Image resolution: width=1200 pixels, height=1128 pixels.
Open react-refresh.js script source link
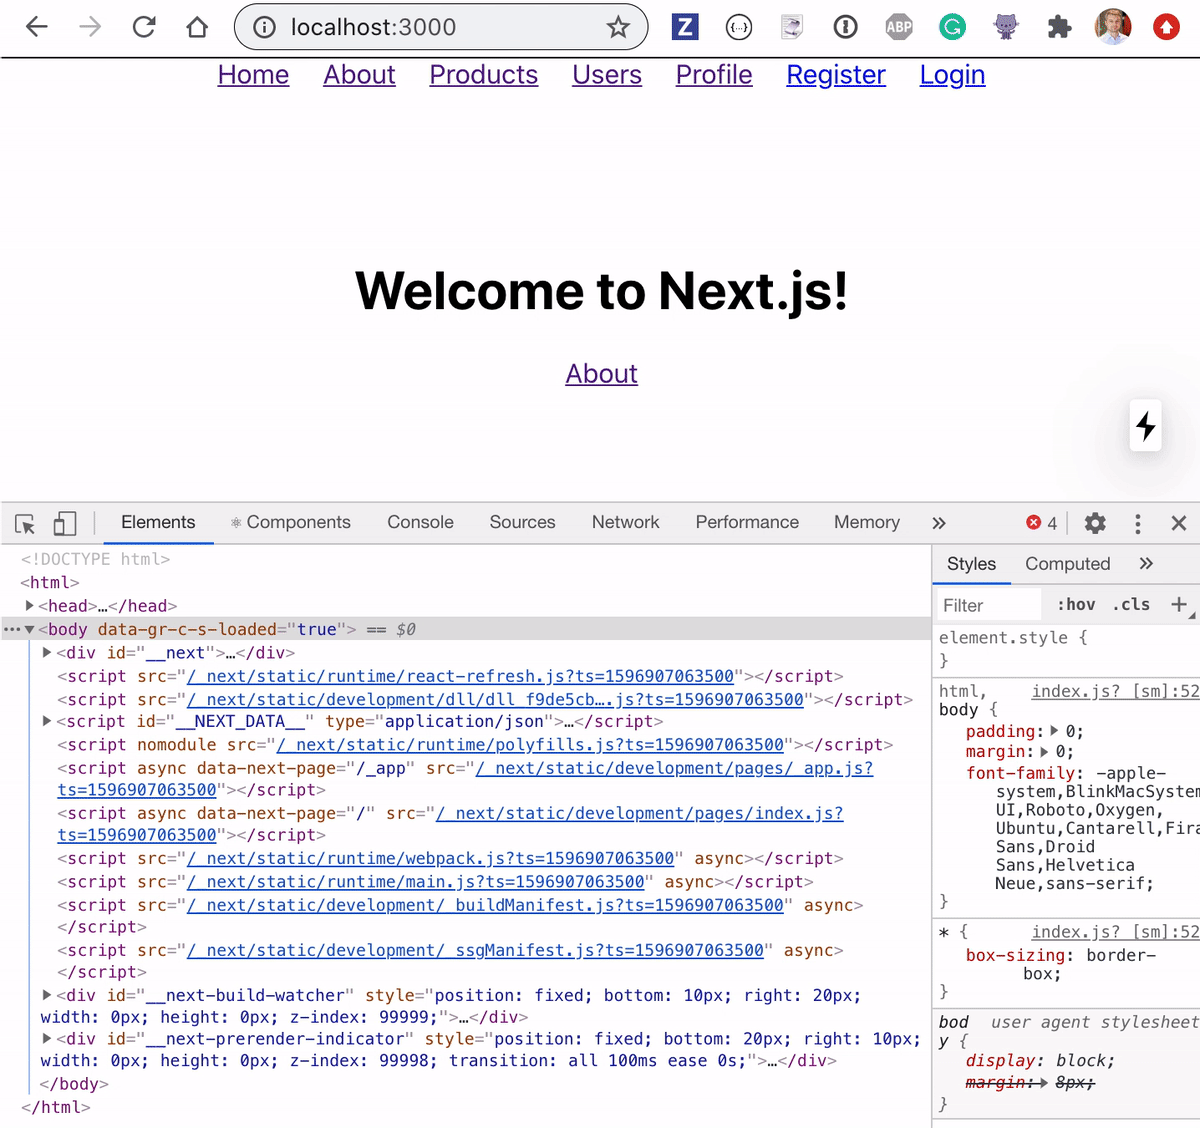click(460, 676)
